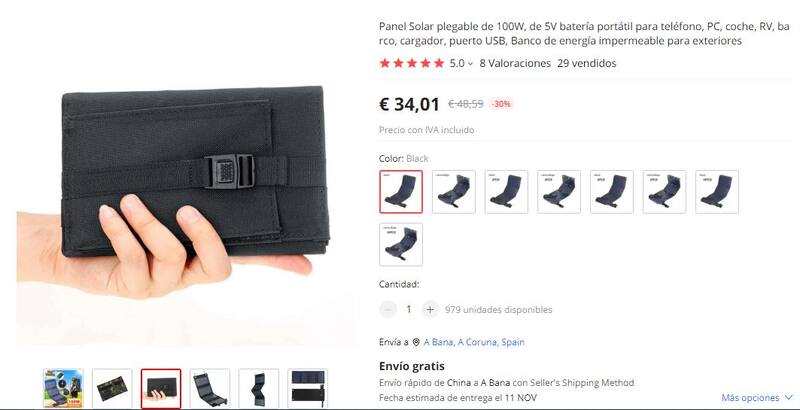The image size is (800, 410).
Task: Select the hand-held folded panel thumbnail
Action: (x=161, y=389)
